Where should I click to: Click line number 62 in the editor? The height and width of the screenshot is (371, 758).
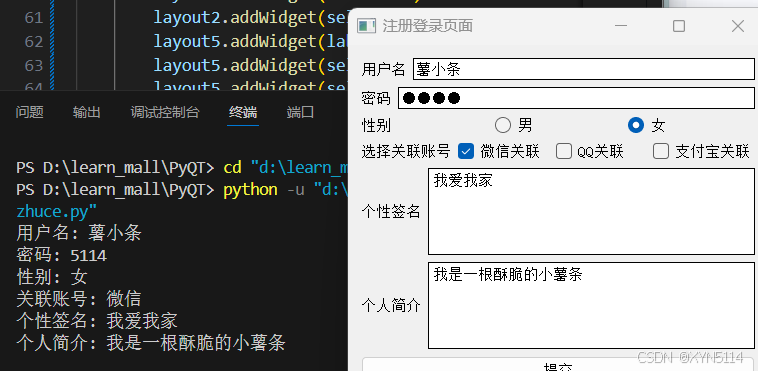pos(34,42)
